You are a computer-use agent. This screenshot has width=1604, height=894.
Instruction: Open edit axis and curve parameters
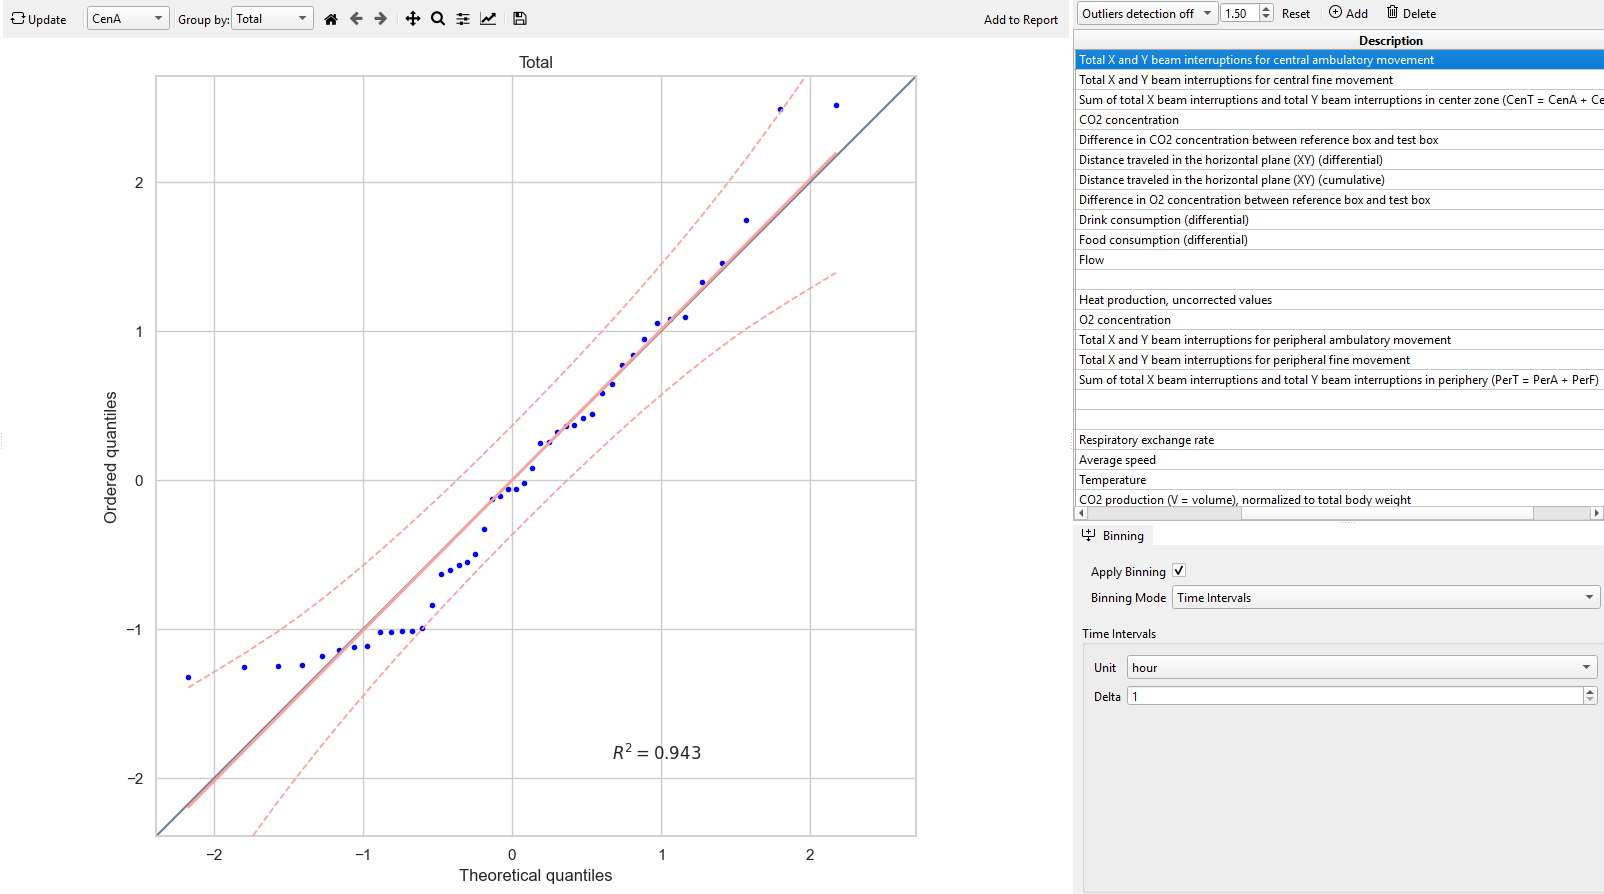pos(488,19)
